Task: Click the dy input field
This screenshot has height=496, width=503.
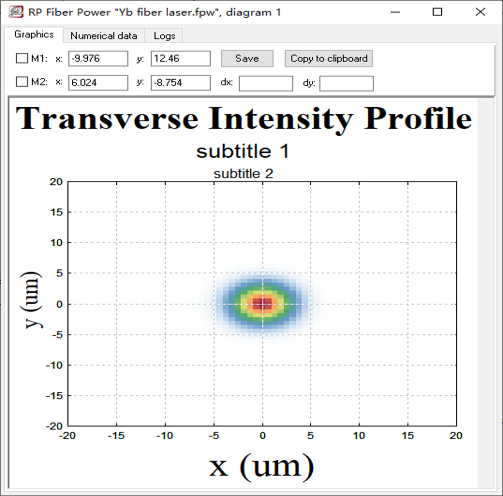Action: 346,83
